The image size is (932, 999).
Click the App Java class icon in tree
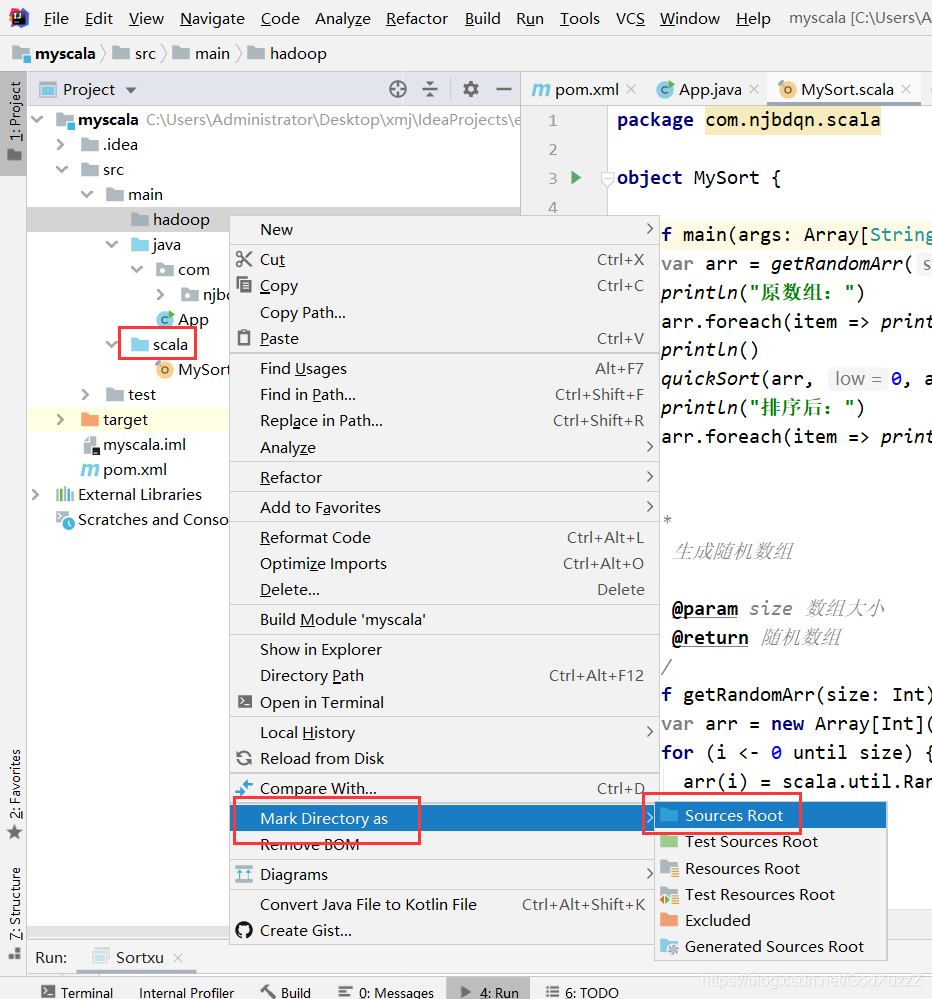click(166, 319)
